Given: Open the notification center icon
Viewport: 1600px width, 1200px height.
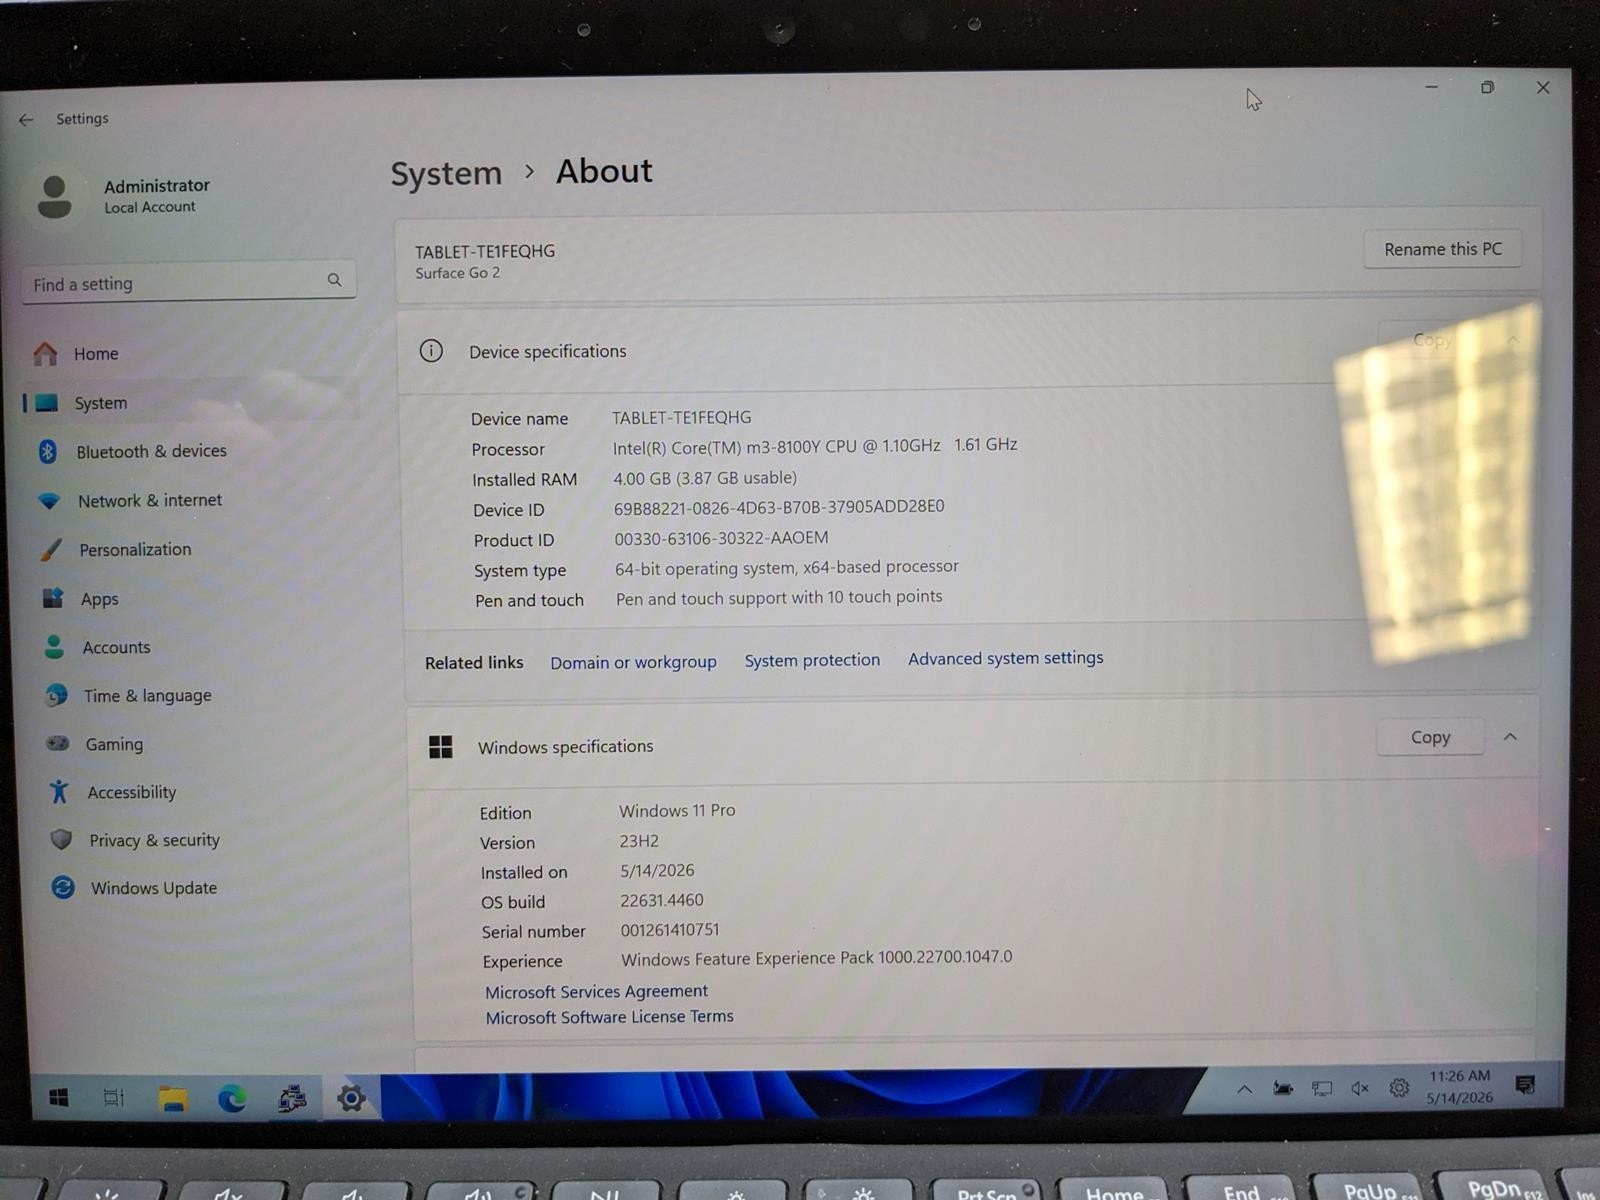Looking at the screenshot, I should click(1525, 1085).
